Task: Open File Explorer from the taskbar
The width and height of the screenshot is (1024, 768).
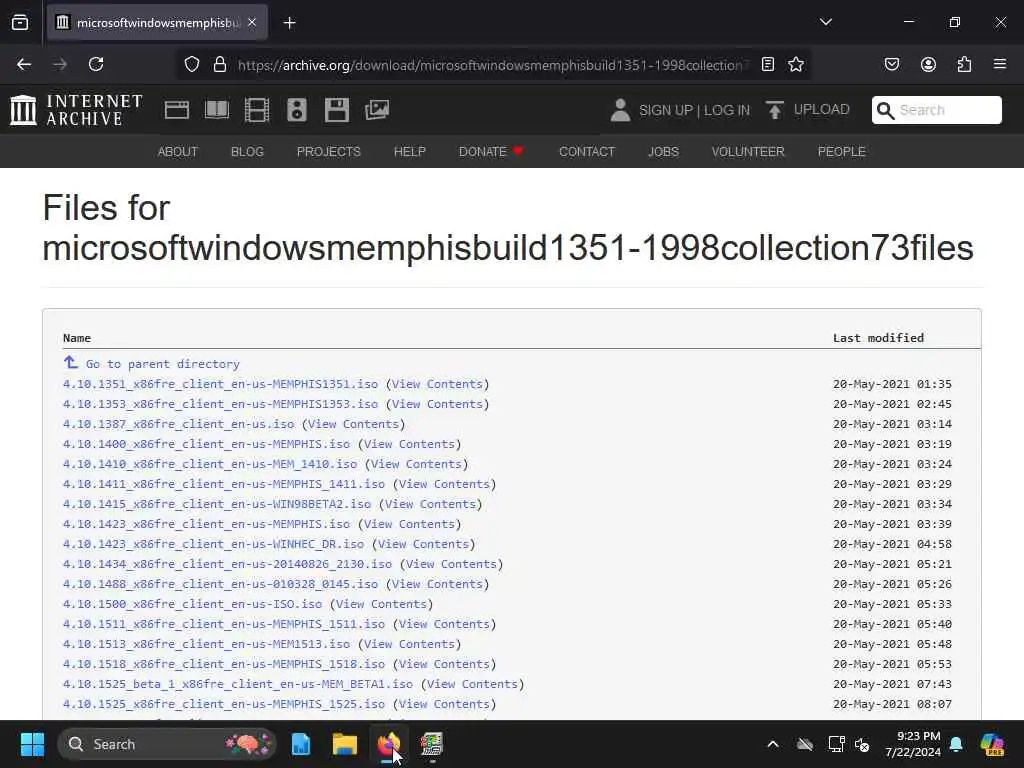Action: coord(345,744)
